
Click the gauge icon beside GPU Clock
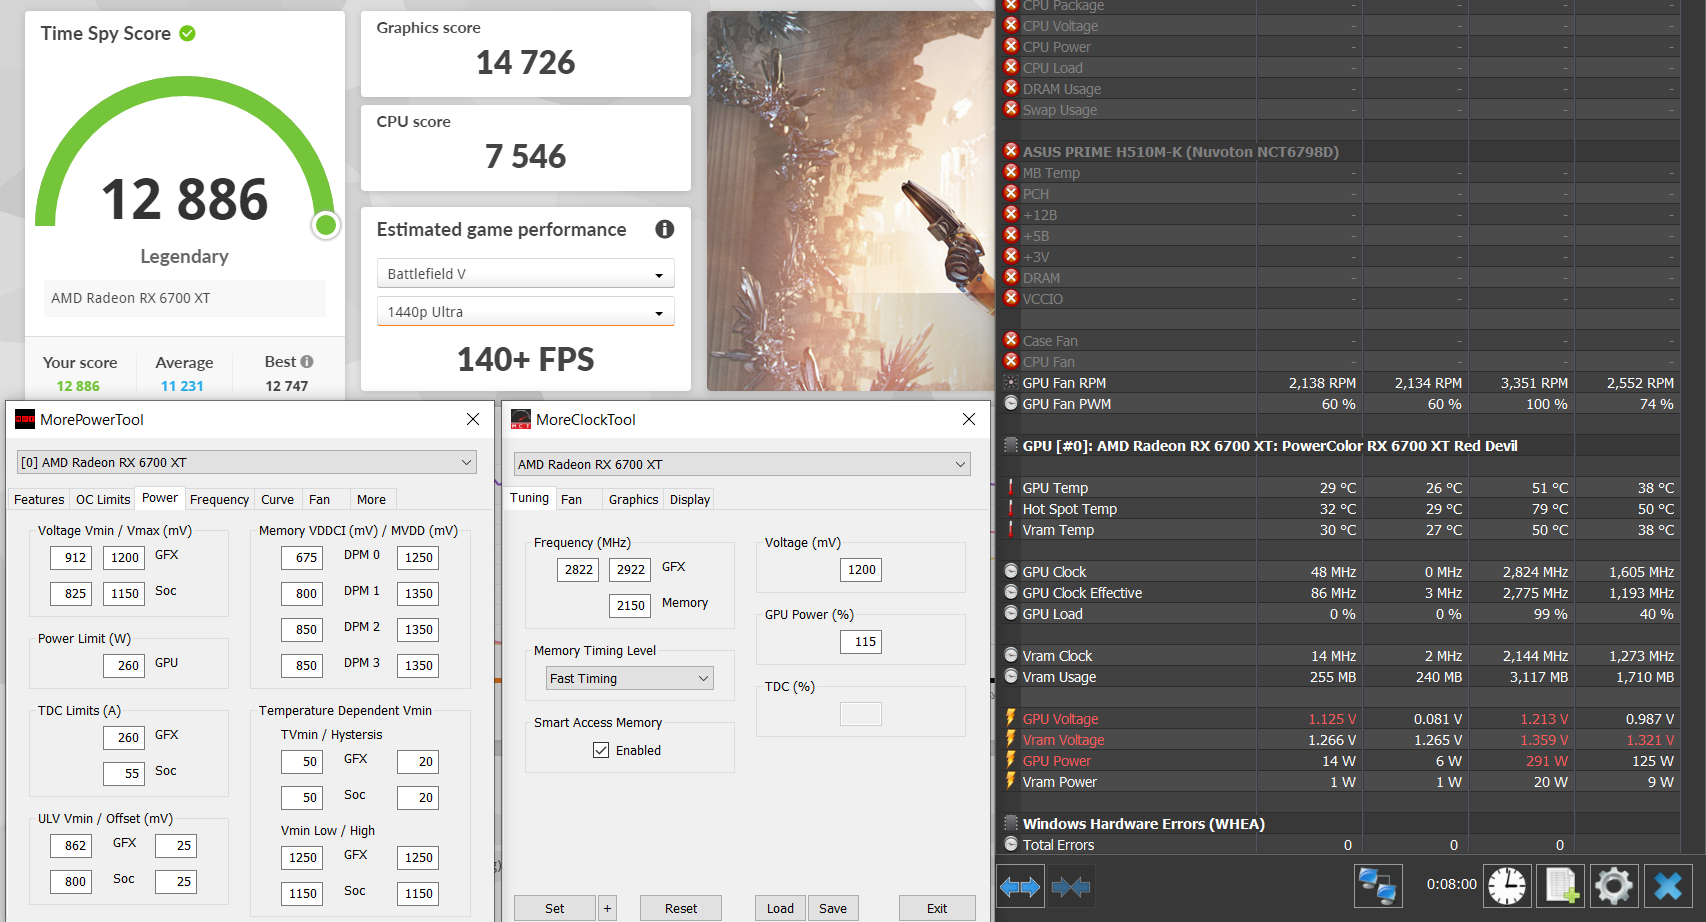(x=1011, y=571)
